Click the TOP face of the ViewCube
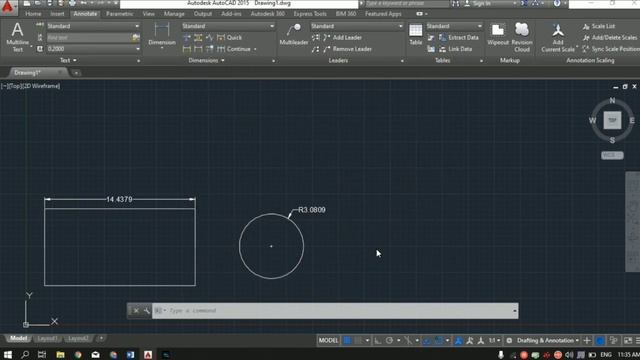The image size is (640, 360). tap(612, 120)
